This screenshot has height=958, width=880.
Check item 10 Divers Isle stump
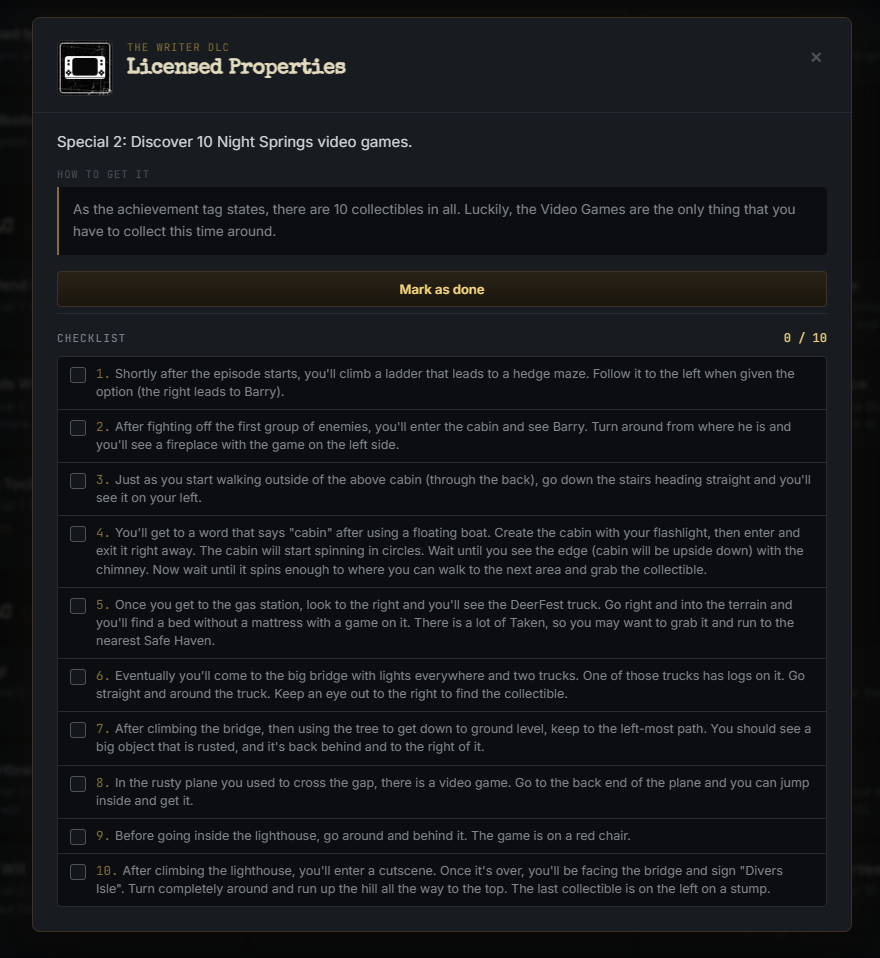click(78, 872)
